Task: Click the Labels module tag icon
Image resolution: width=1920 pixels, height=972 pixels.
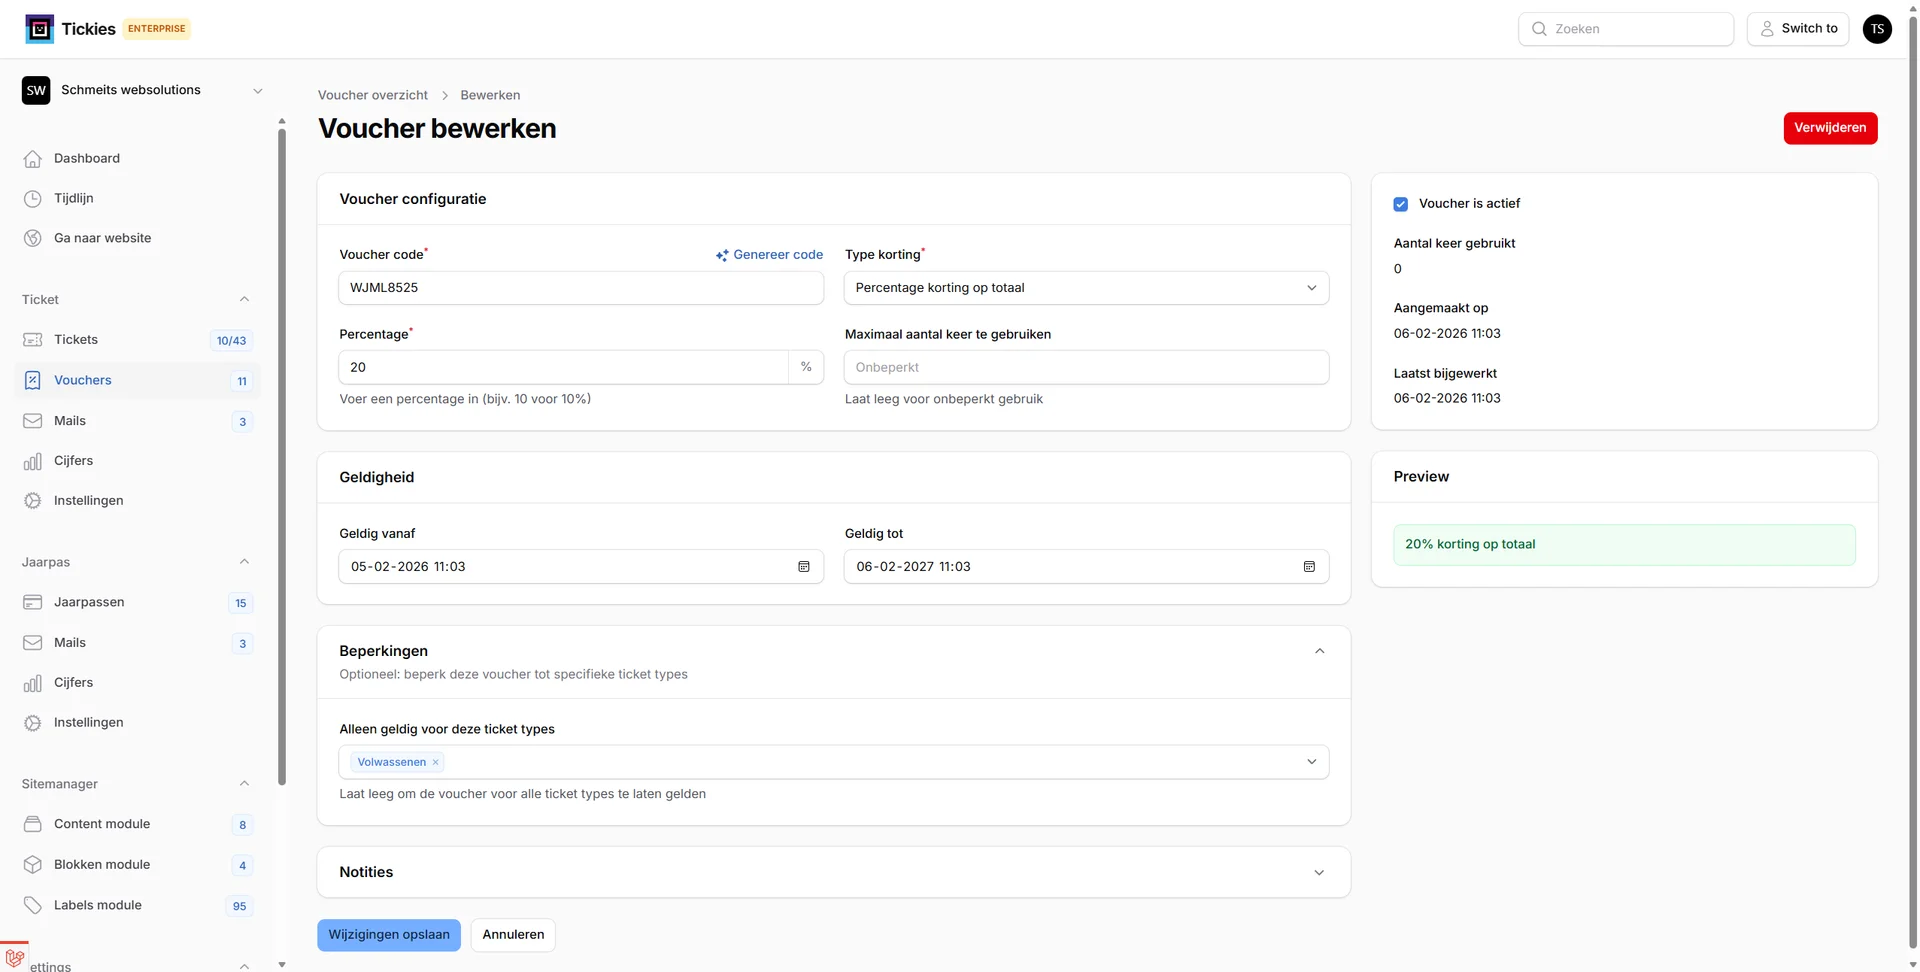Action: coord(33,906)
